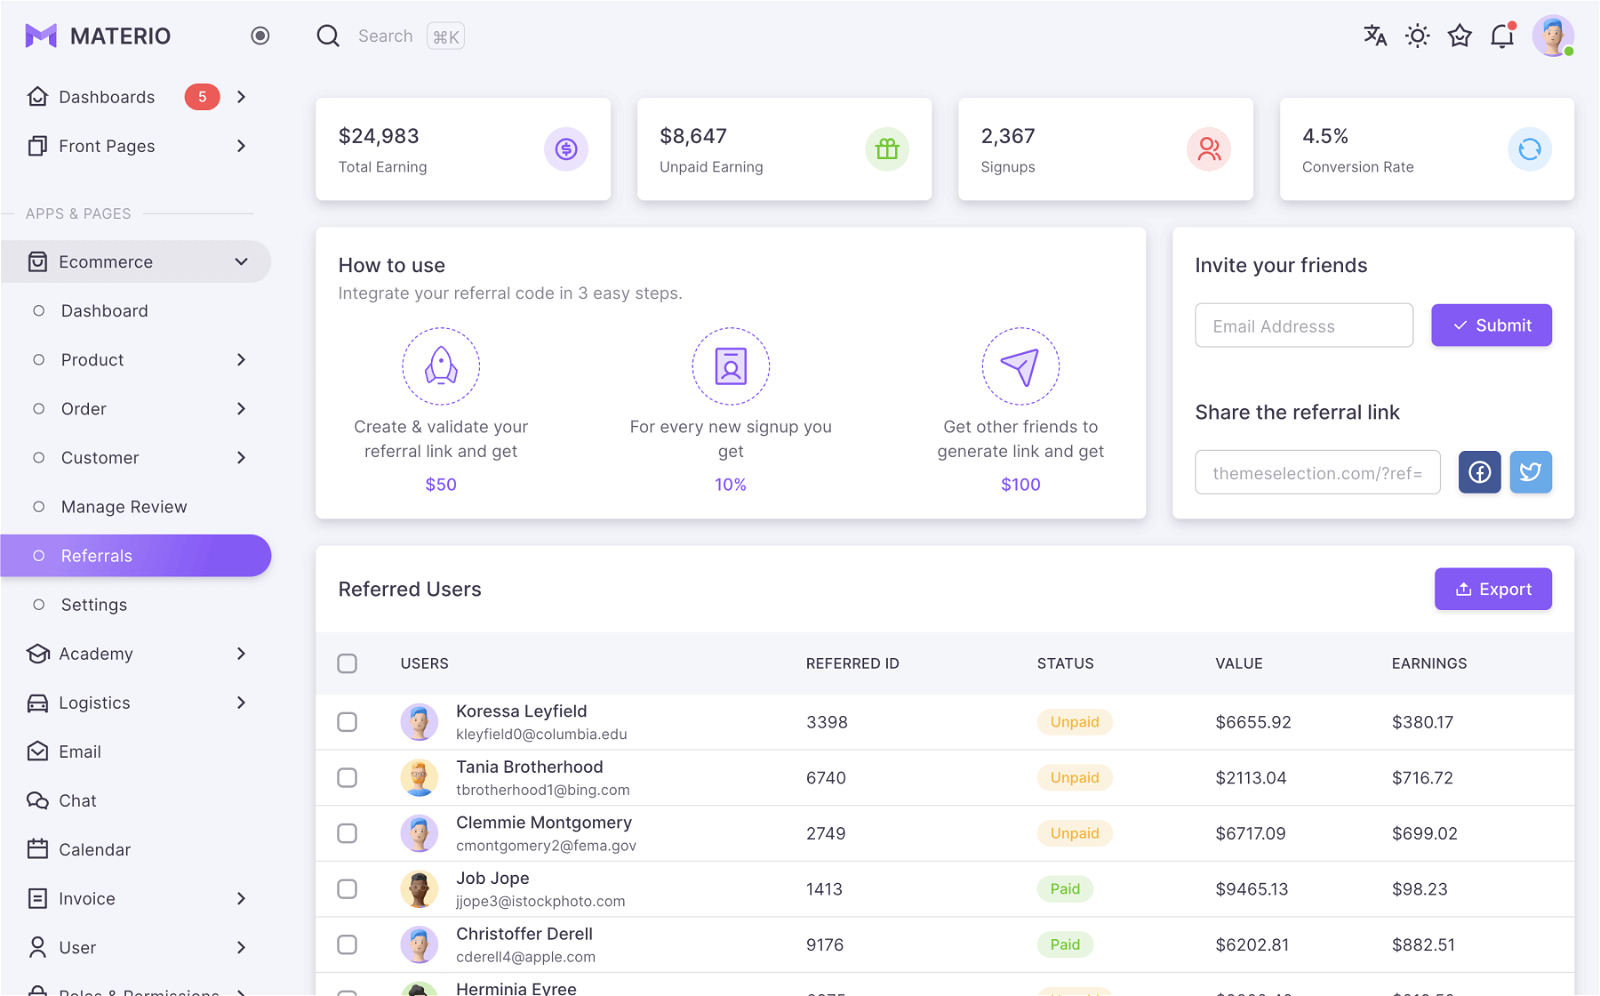Open the user avatar profile menu

coord(1552,36)
